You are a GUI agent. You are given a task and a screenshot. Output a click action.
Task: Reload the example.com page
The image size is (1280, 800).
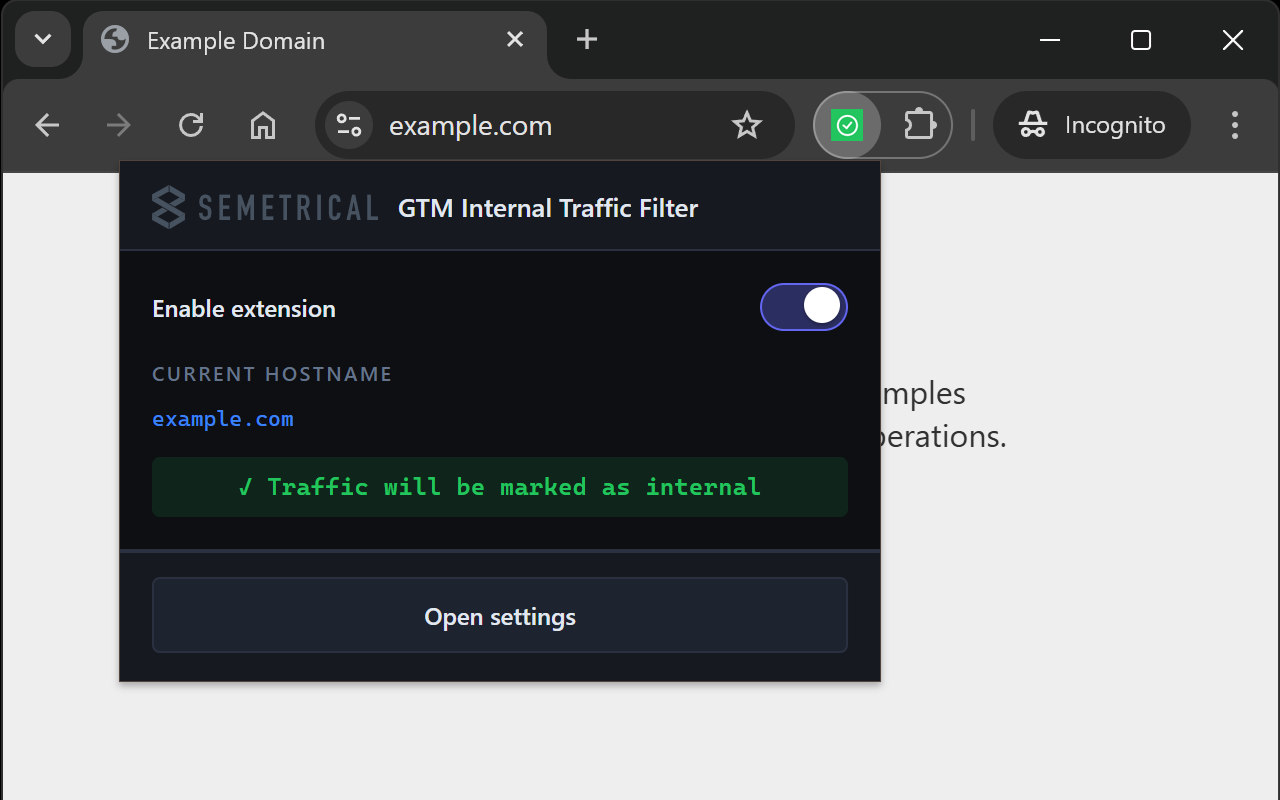point(191,125)
